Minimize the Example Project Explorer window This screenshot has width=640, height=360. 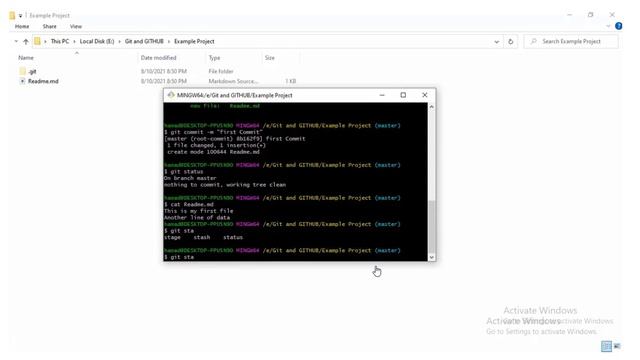click(x=569, y=15)
